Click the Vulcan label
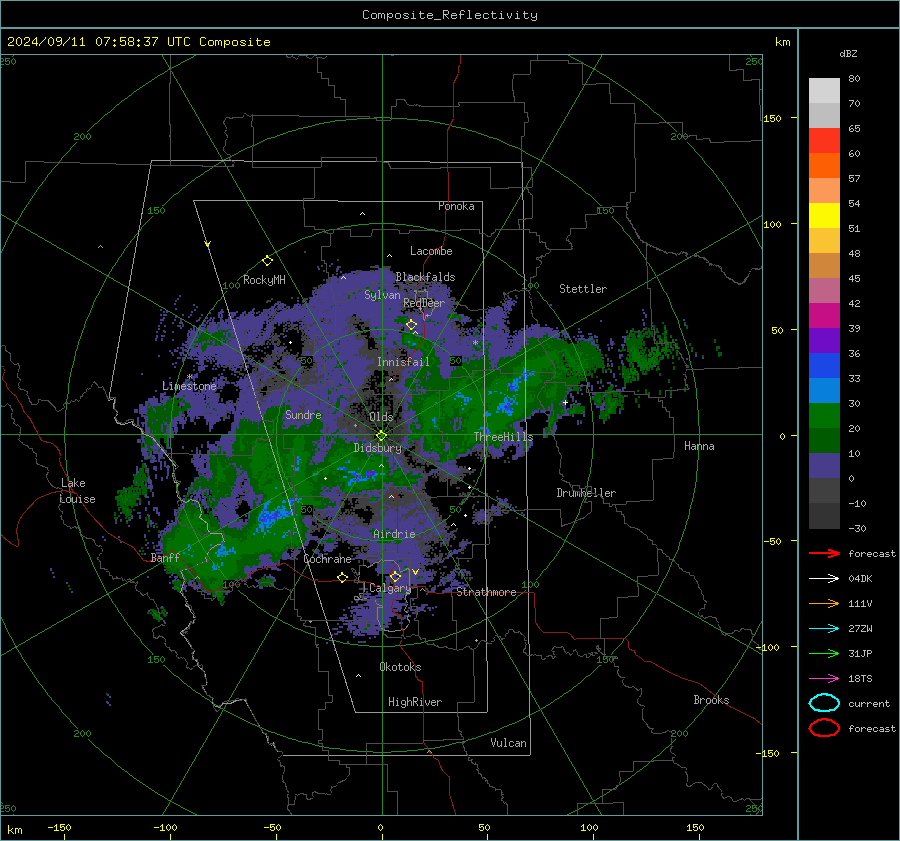The image size is (900, 841). coord(508,743)
